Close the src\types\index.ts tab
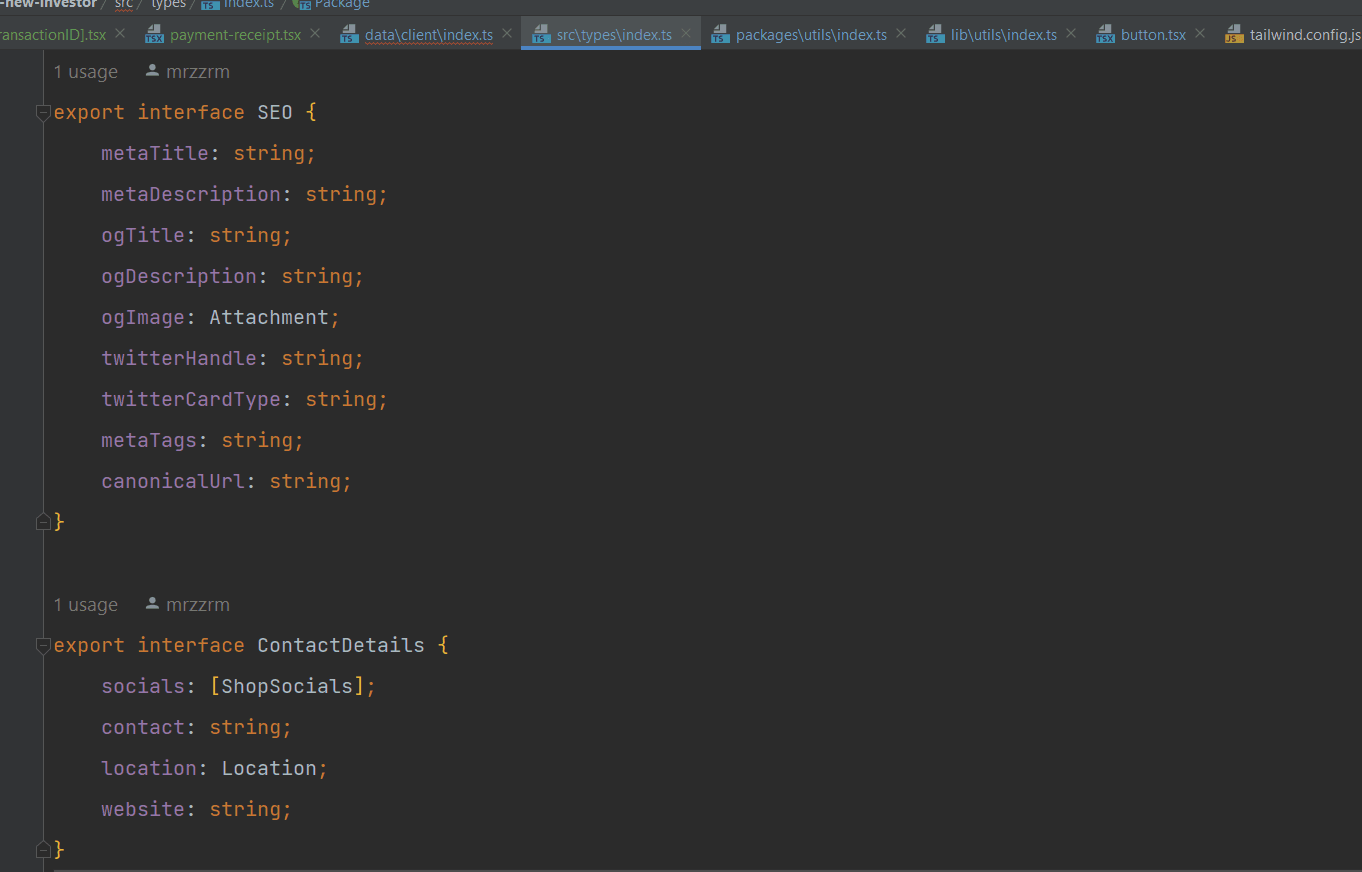The height and width of the screenshot is (872, 1362). [686, 33]
